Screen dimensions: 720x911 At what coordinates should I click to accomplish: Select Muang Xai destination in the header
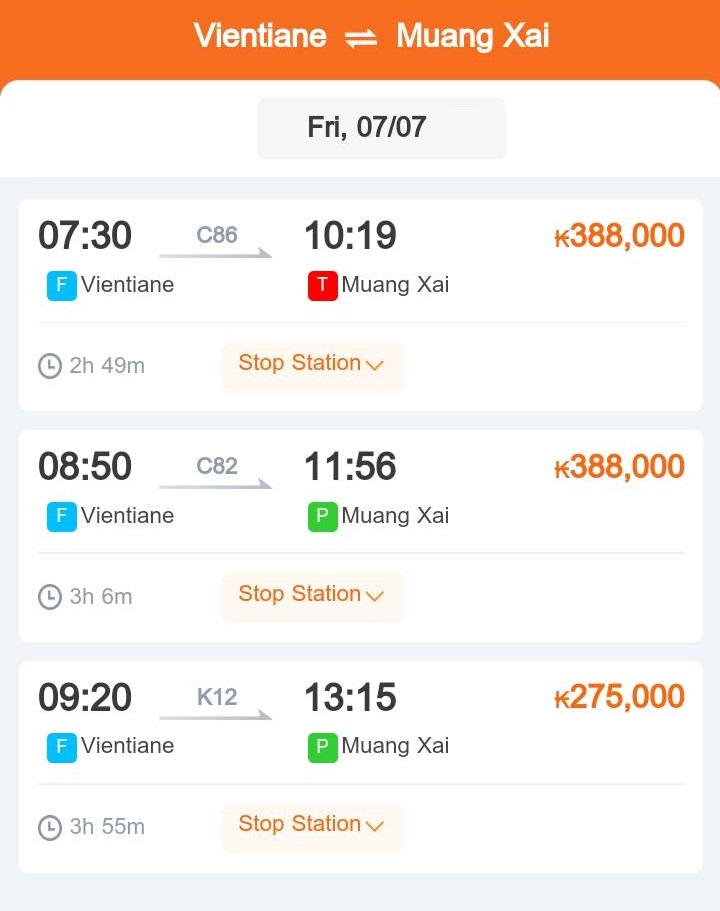(472, 36)
